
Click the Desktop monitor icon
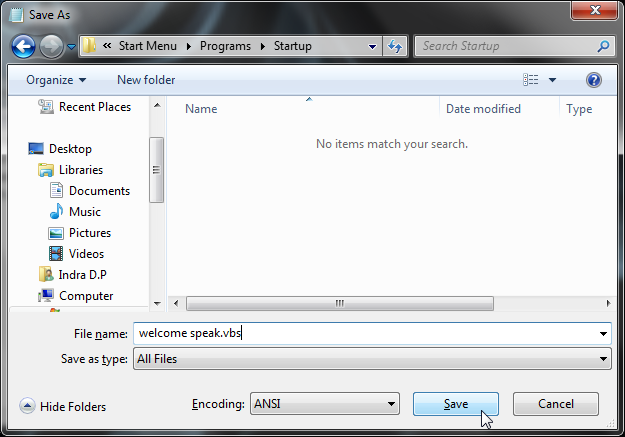pyautogui.click(x=36, y=149)
